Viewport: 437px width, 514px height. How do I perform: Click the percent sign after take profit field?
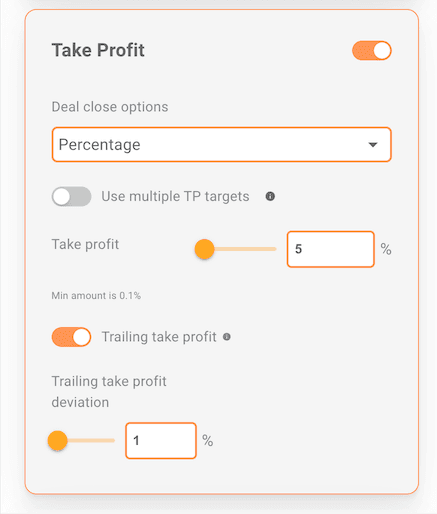click(386, 249)
